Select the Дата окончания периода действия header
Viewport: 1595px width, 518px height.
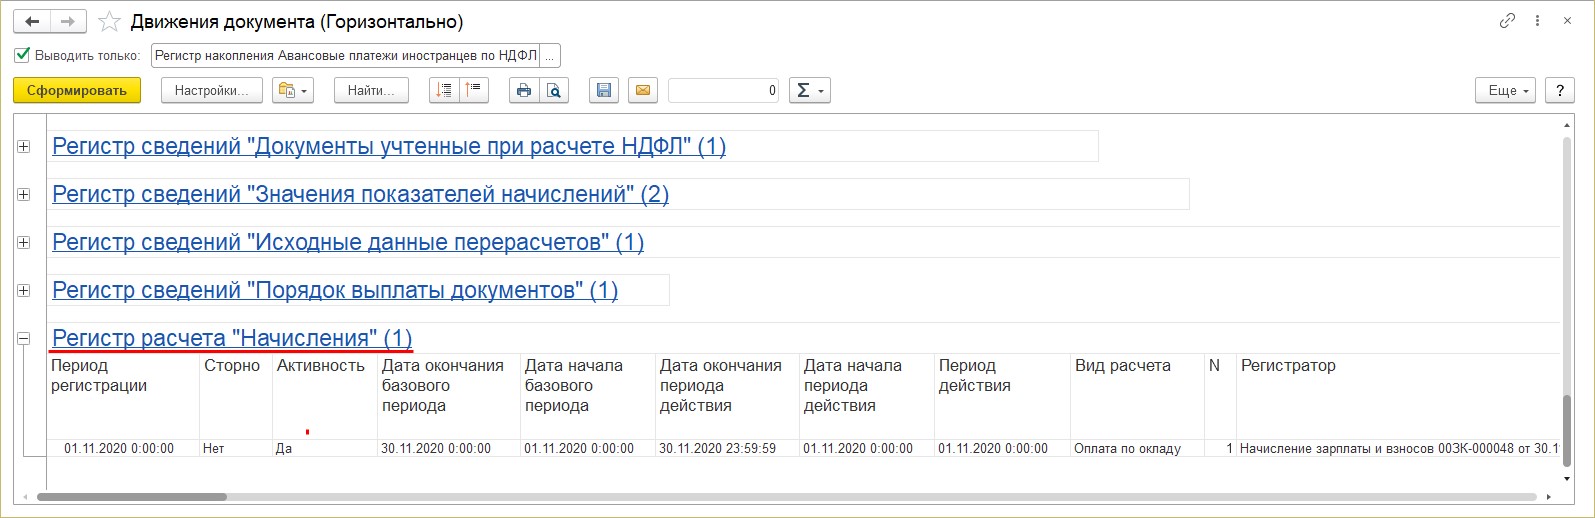tap(727, 396)
